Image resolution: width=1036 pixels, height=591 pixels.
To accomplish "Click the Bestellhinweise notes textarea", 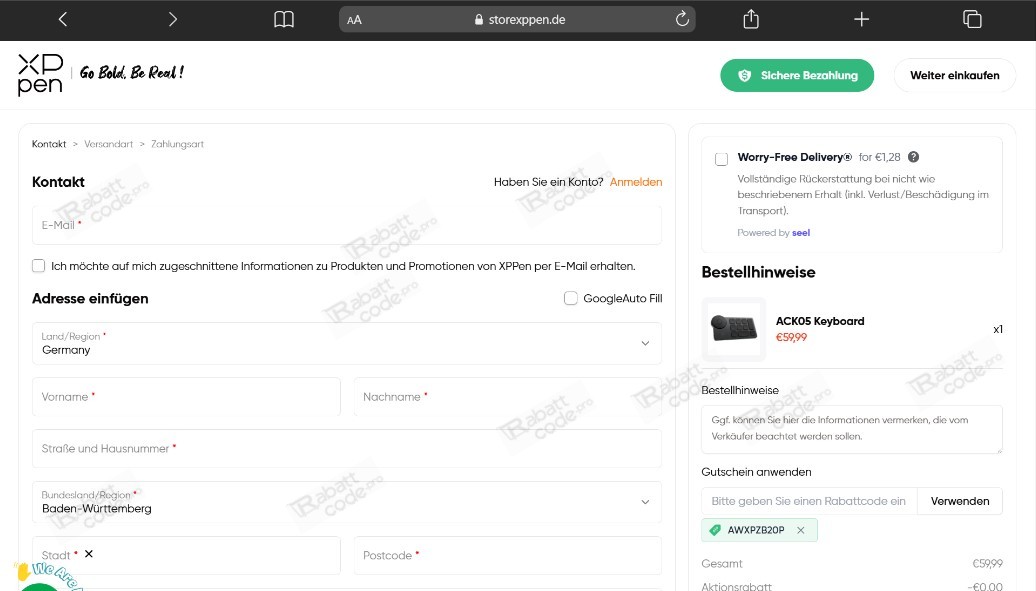I will pyautogui.click(x=852, y=429).
